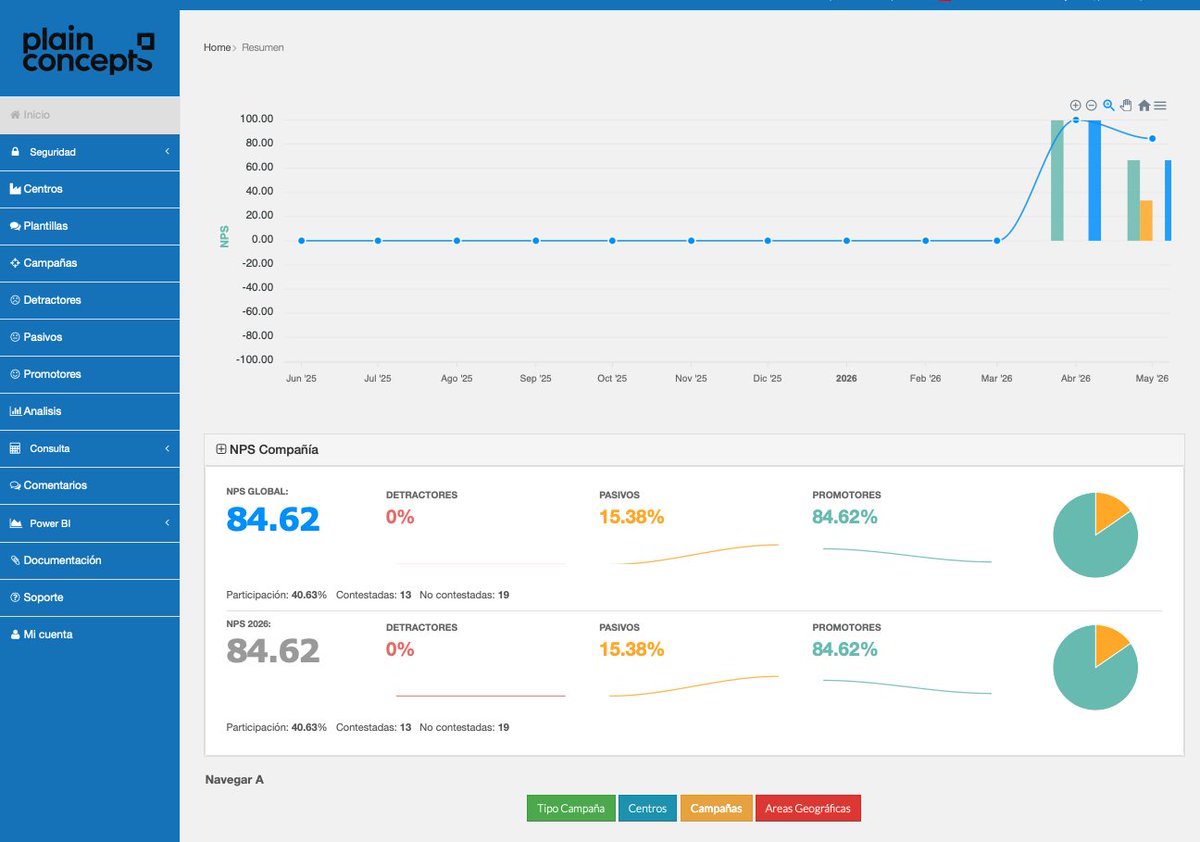Click the neutral face icon beside Pasivos
The image size is (1200, 842).
click(15, 337)
